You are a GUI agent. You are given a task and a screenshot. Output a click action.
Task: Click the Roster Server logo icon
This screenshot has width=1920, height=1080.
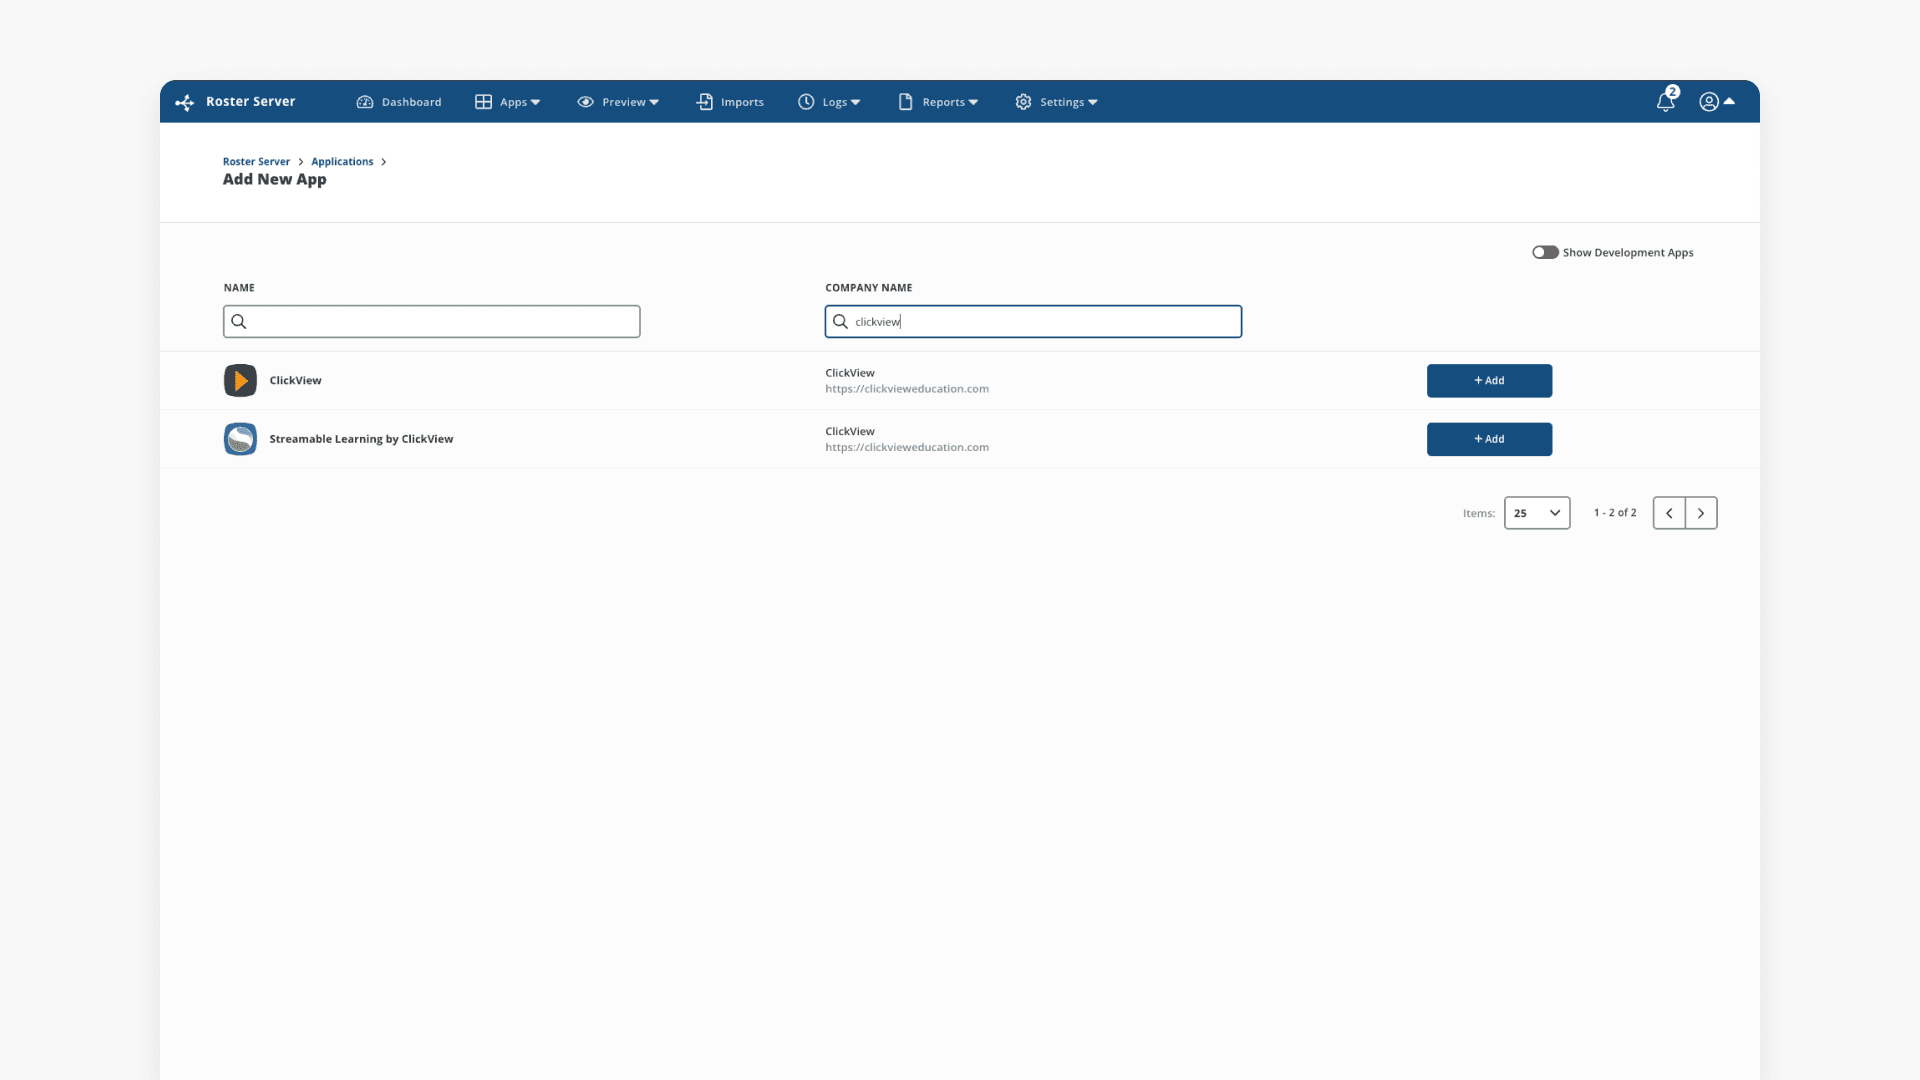[185, 102]
